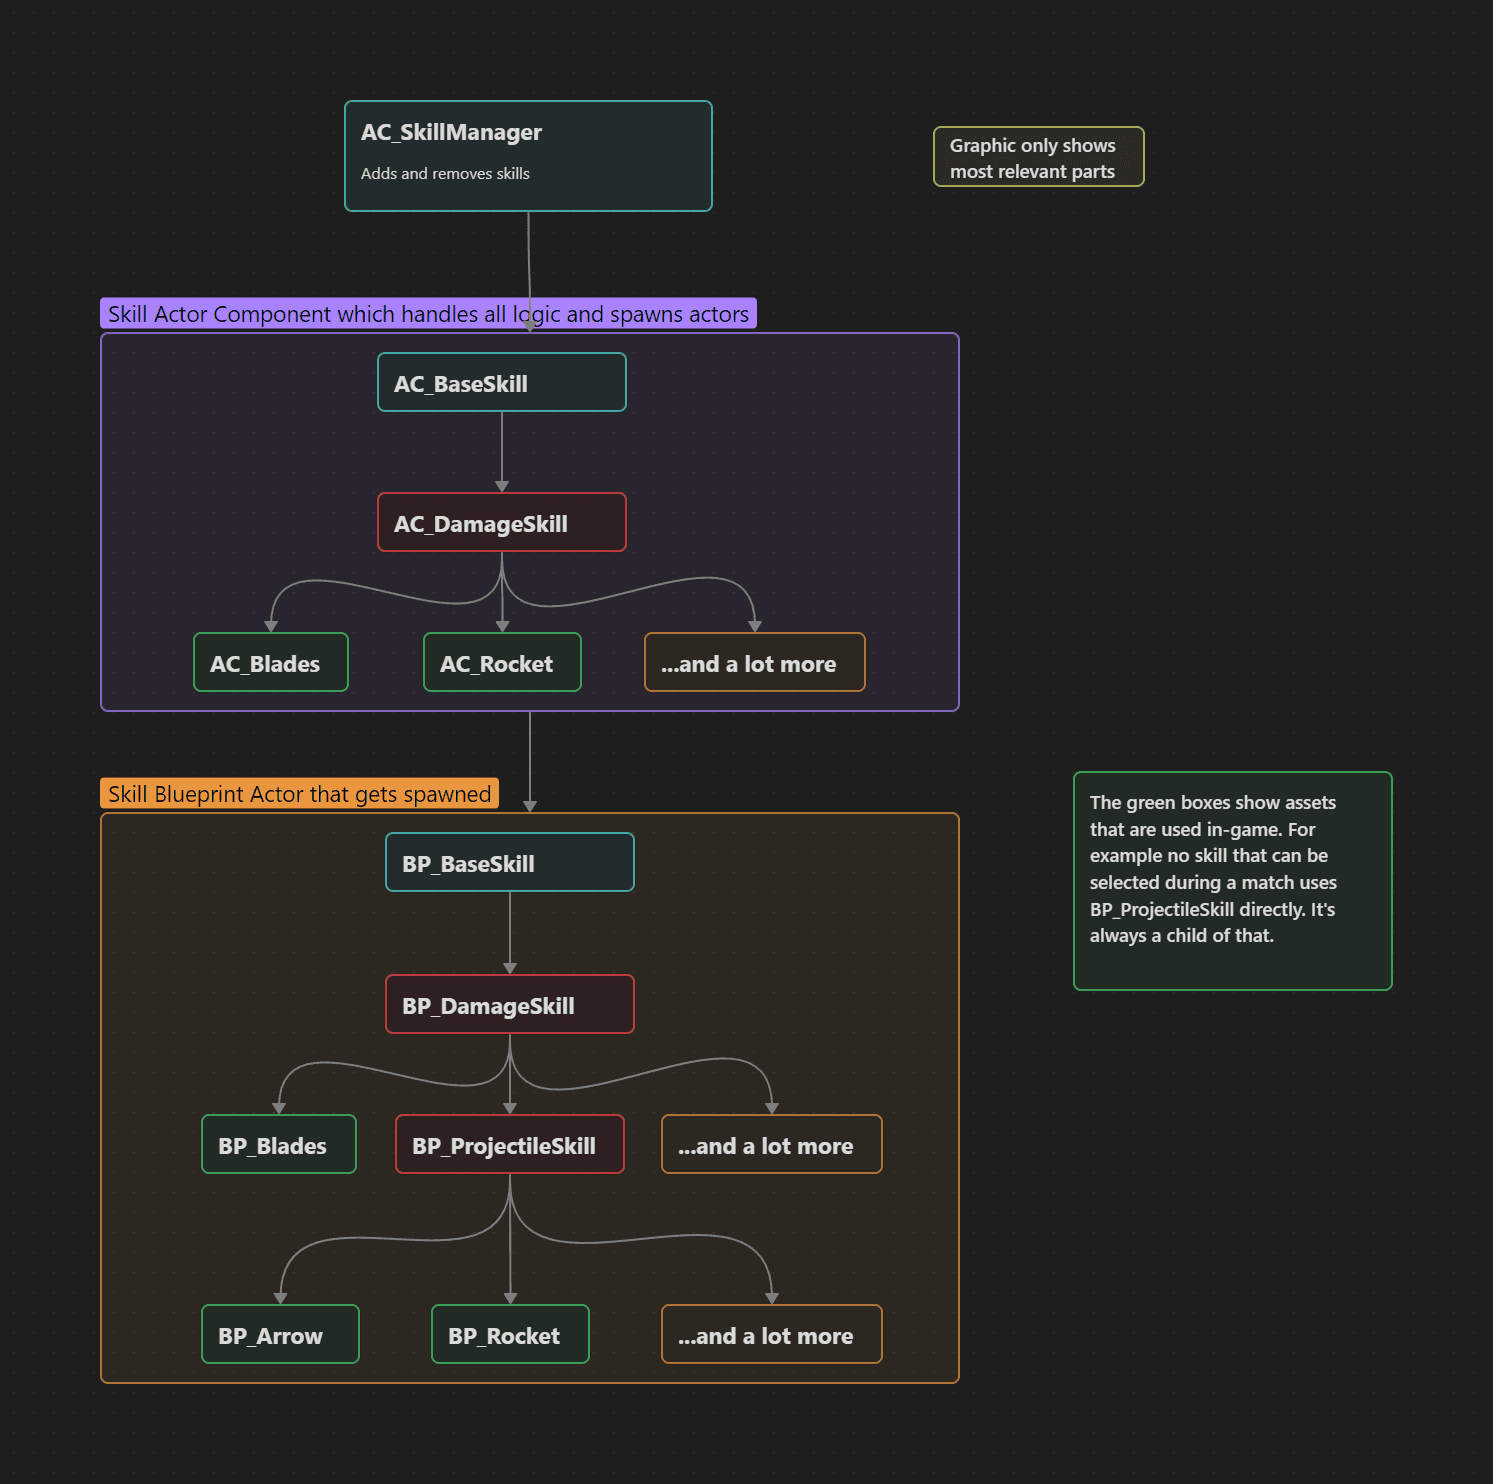
Task: Click '...and a lot more' beside BP_Rocket
Action: (x=771, y=1335)
